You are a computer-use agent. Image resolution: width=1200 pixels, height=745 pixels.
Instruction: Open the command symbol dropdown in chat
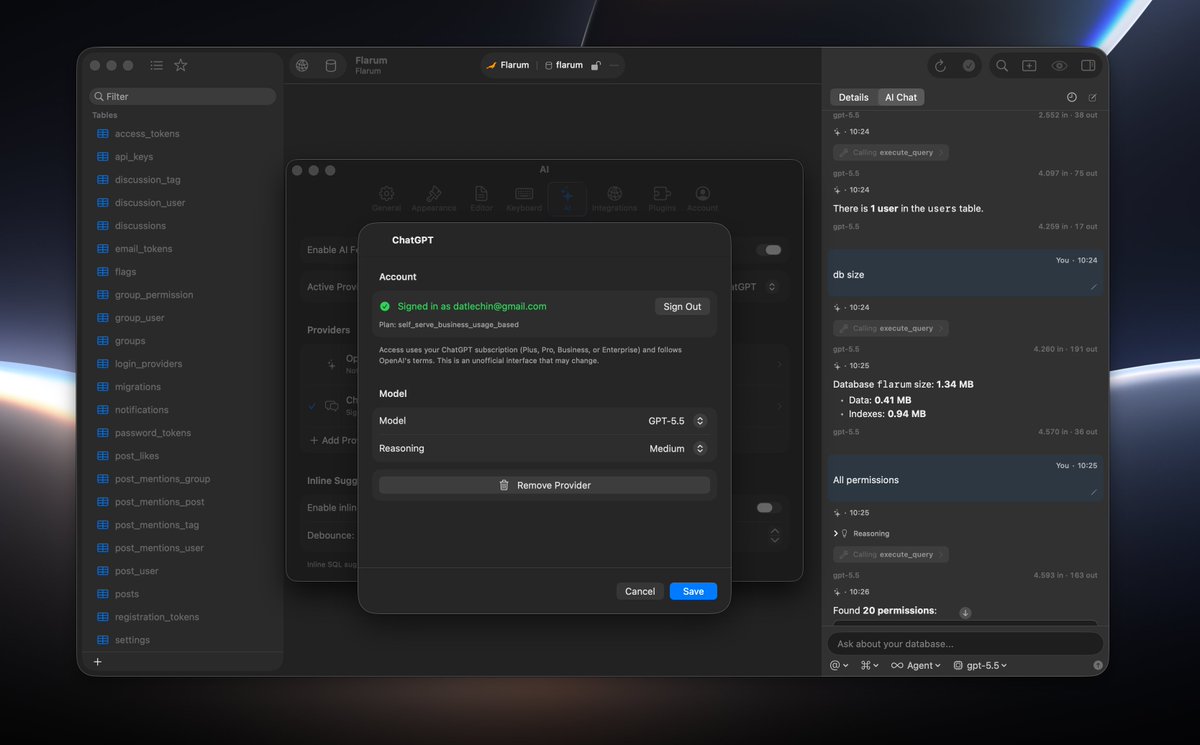(869, 665)
